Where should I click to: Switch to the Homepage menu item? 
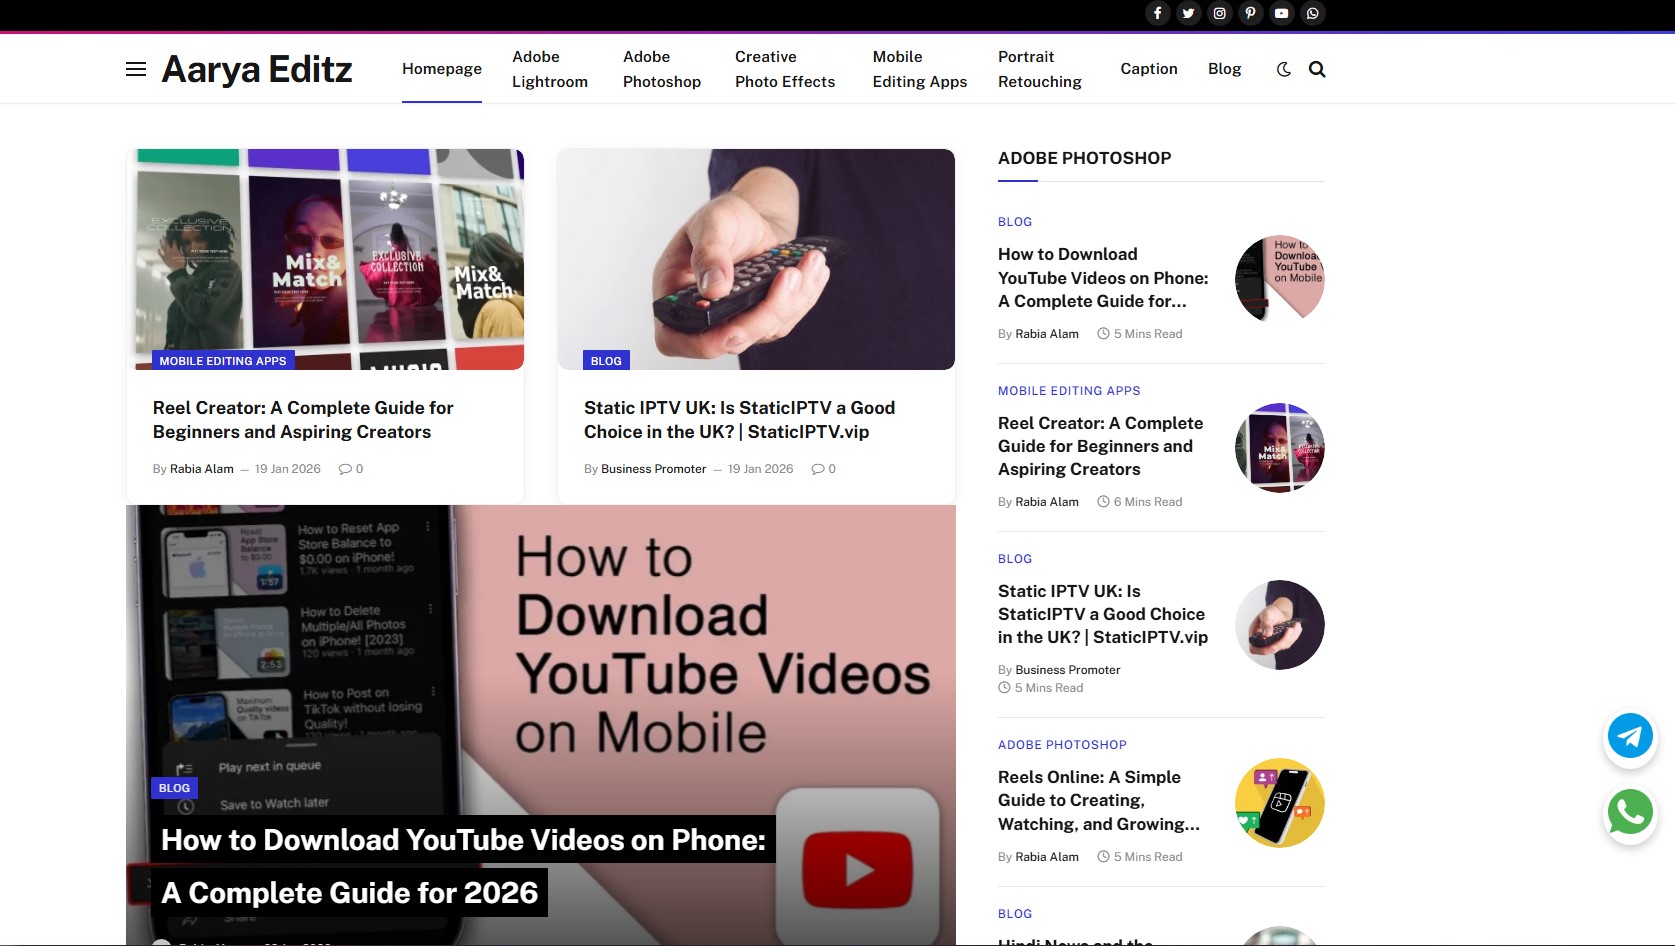click(x=441, y=68)
